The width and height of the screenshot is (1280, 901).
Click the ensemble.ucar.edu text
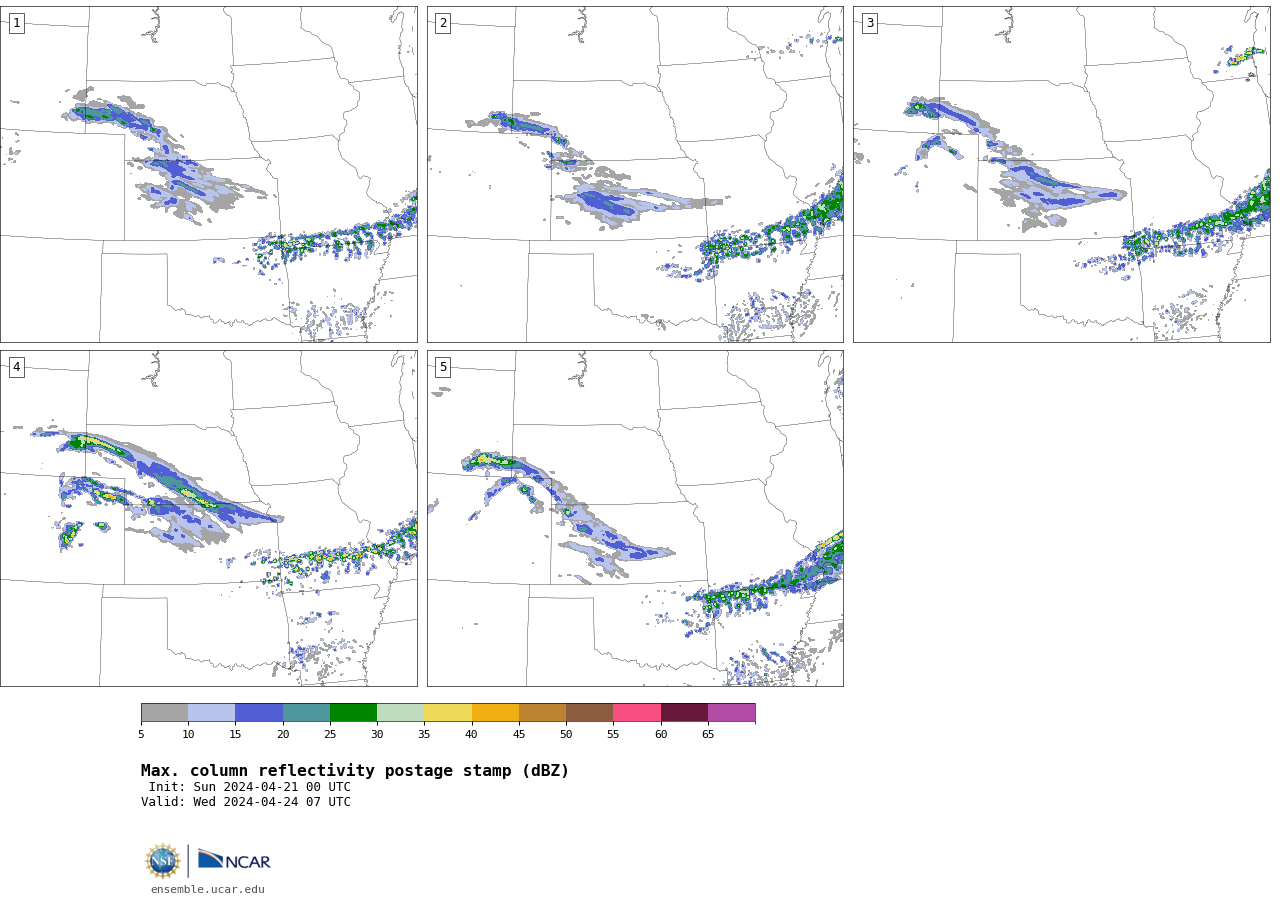click(x=208, y=890)
